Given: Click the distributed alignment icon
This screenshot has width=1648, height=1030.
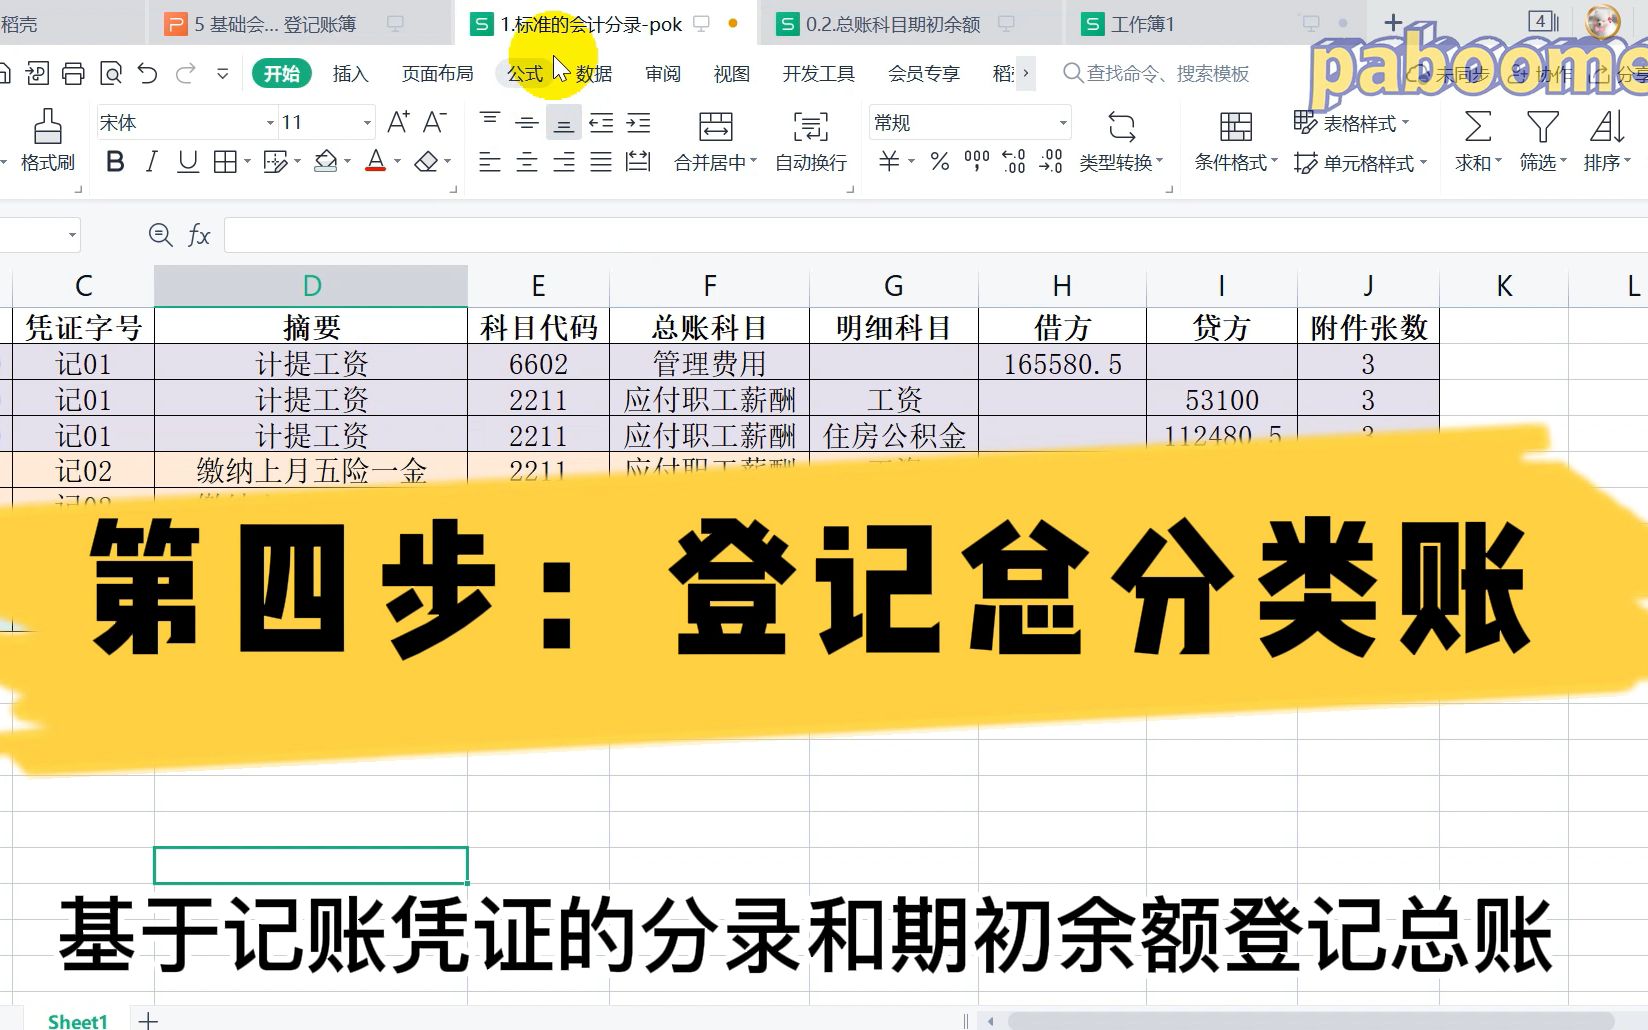Looking at the screenshot, I should tap(638, 162).
